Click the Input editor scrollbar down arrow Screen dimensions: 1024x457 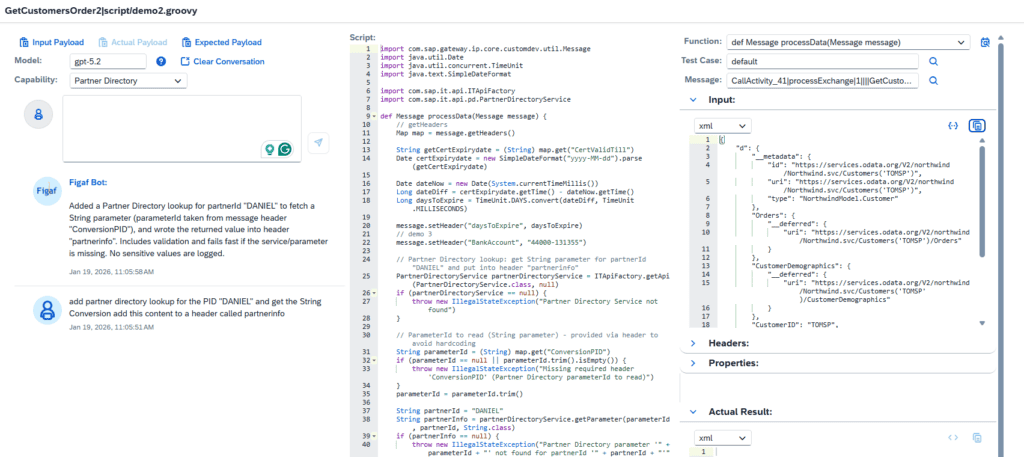click(982, 323)
